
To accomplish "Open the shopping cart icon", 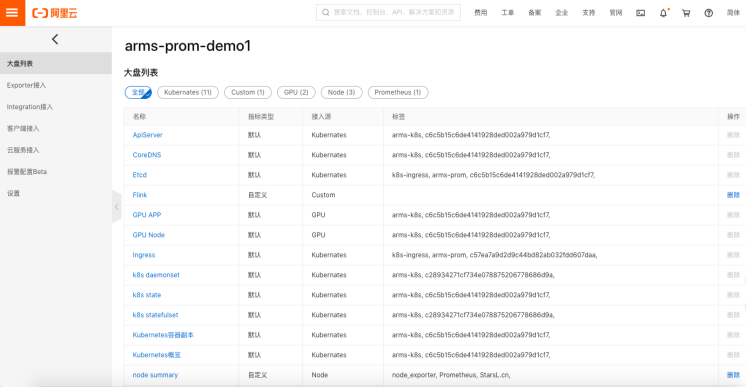I will pos(686,13).
